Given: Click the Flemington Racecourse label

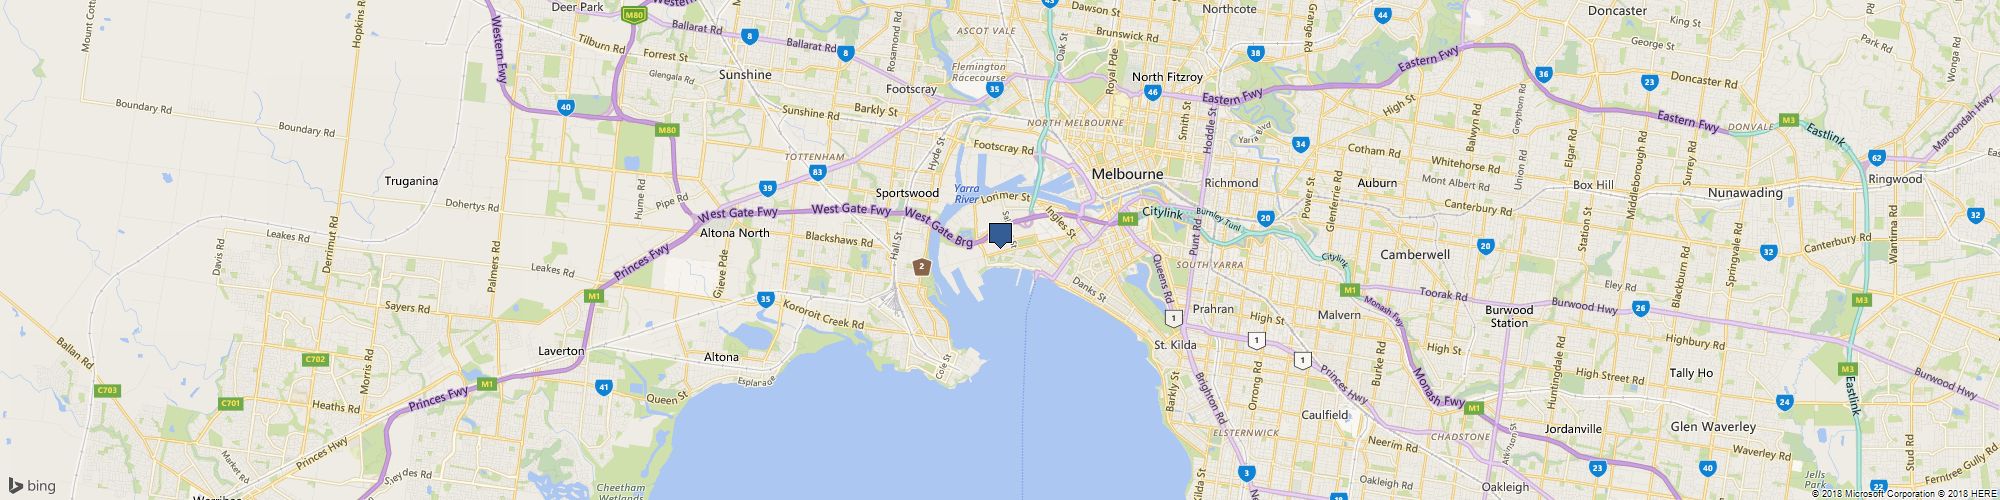Looking at the screenshot, I should [x=979, y=72].
